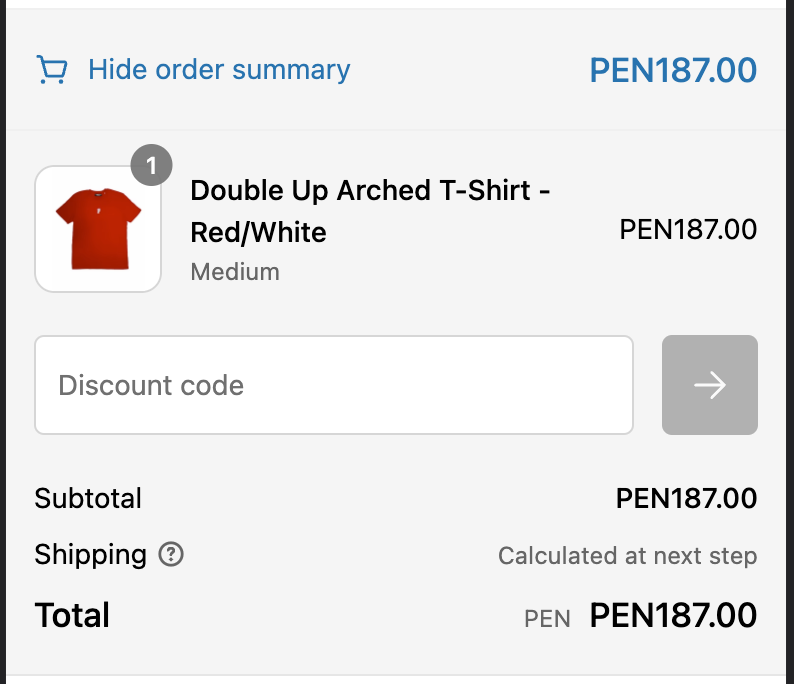Hide the order summary
The image size is (794, 684).
(219, 70)
